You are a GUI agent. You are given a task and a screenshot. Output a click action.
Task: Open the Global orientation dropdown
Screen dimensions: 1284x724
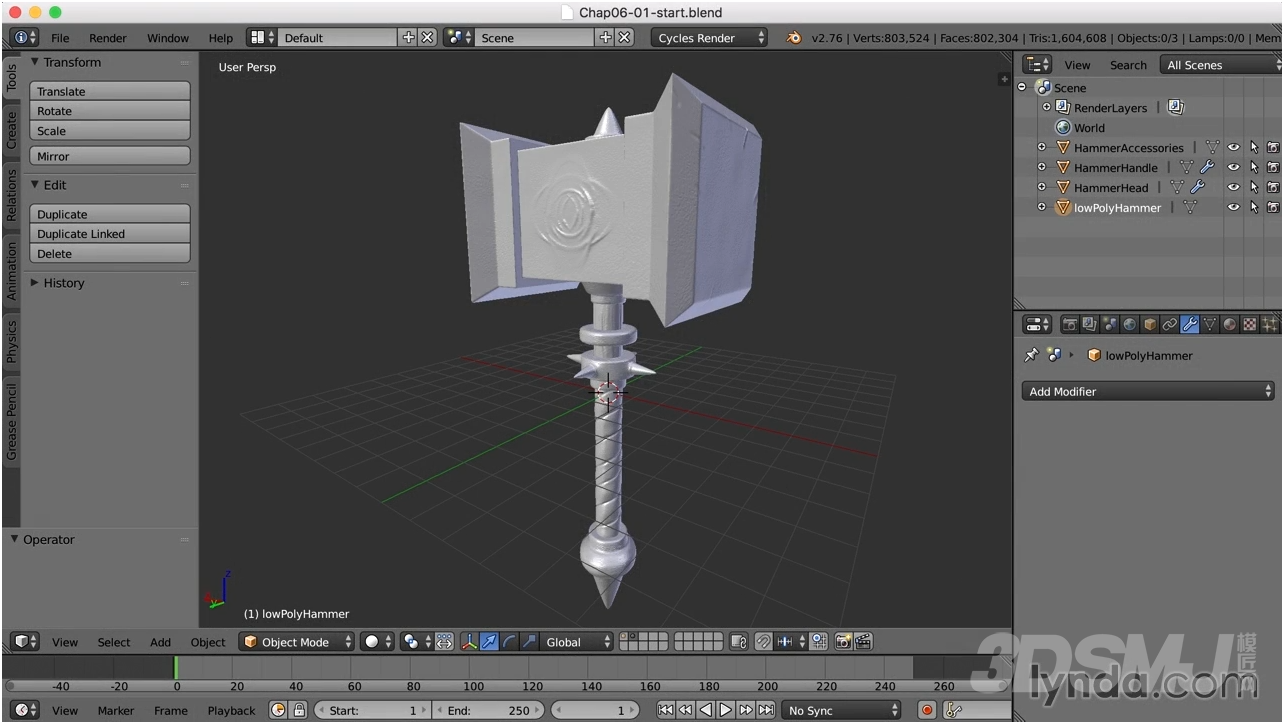[576, 642]
